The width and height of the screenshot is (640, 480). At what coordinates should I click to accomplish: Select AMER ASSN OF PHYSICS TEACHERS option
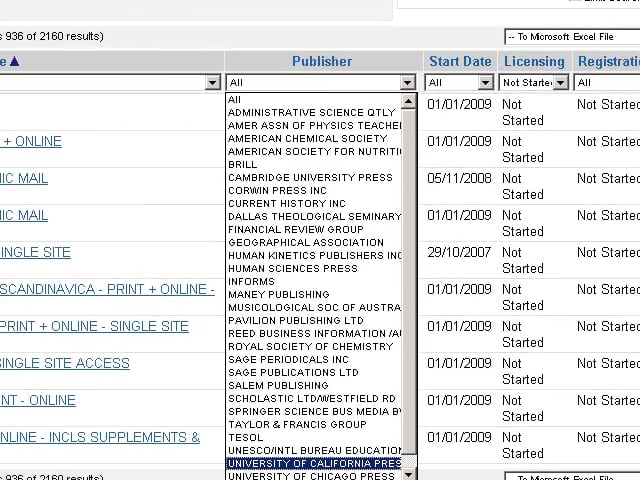coord(315,126)
